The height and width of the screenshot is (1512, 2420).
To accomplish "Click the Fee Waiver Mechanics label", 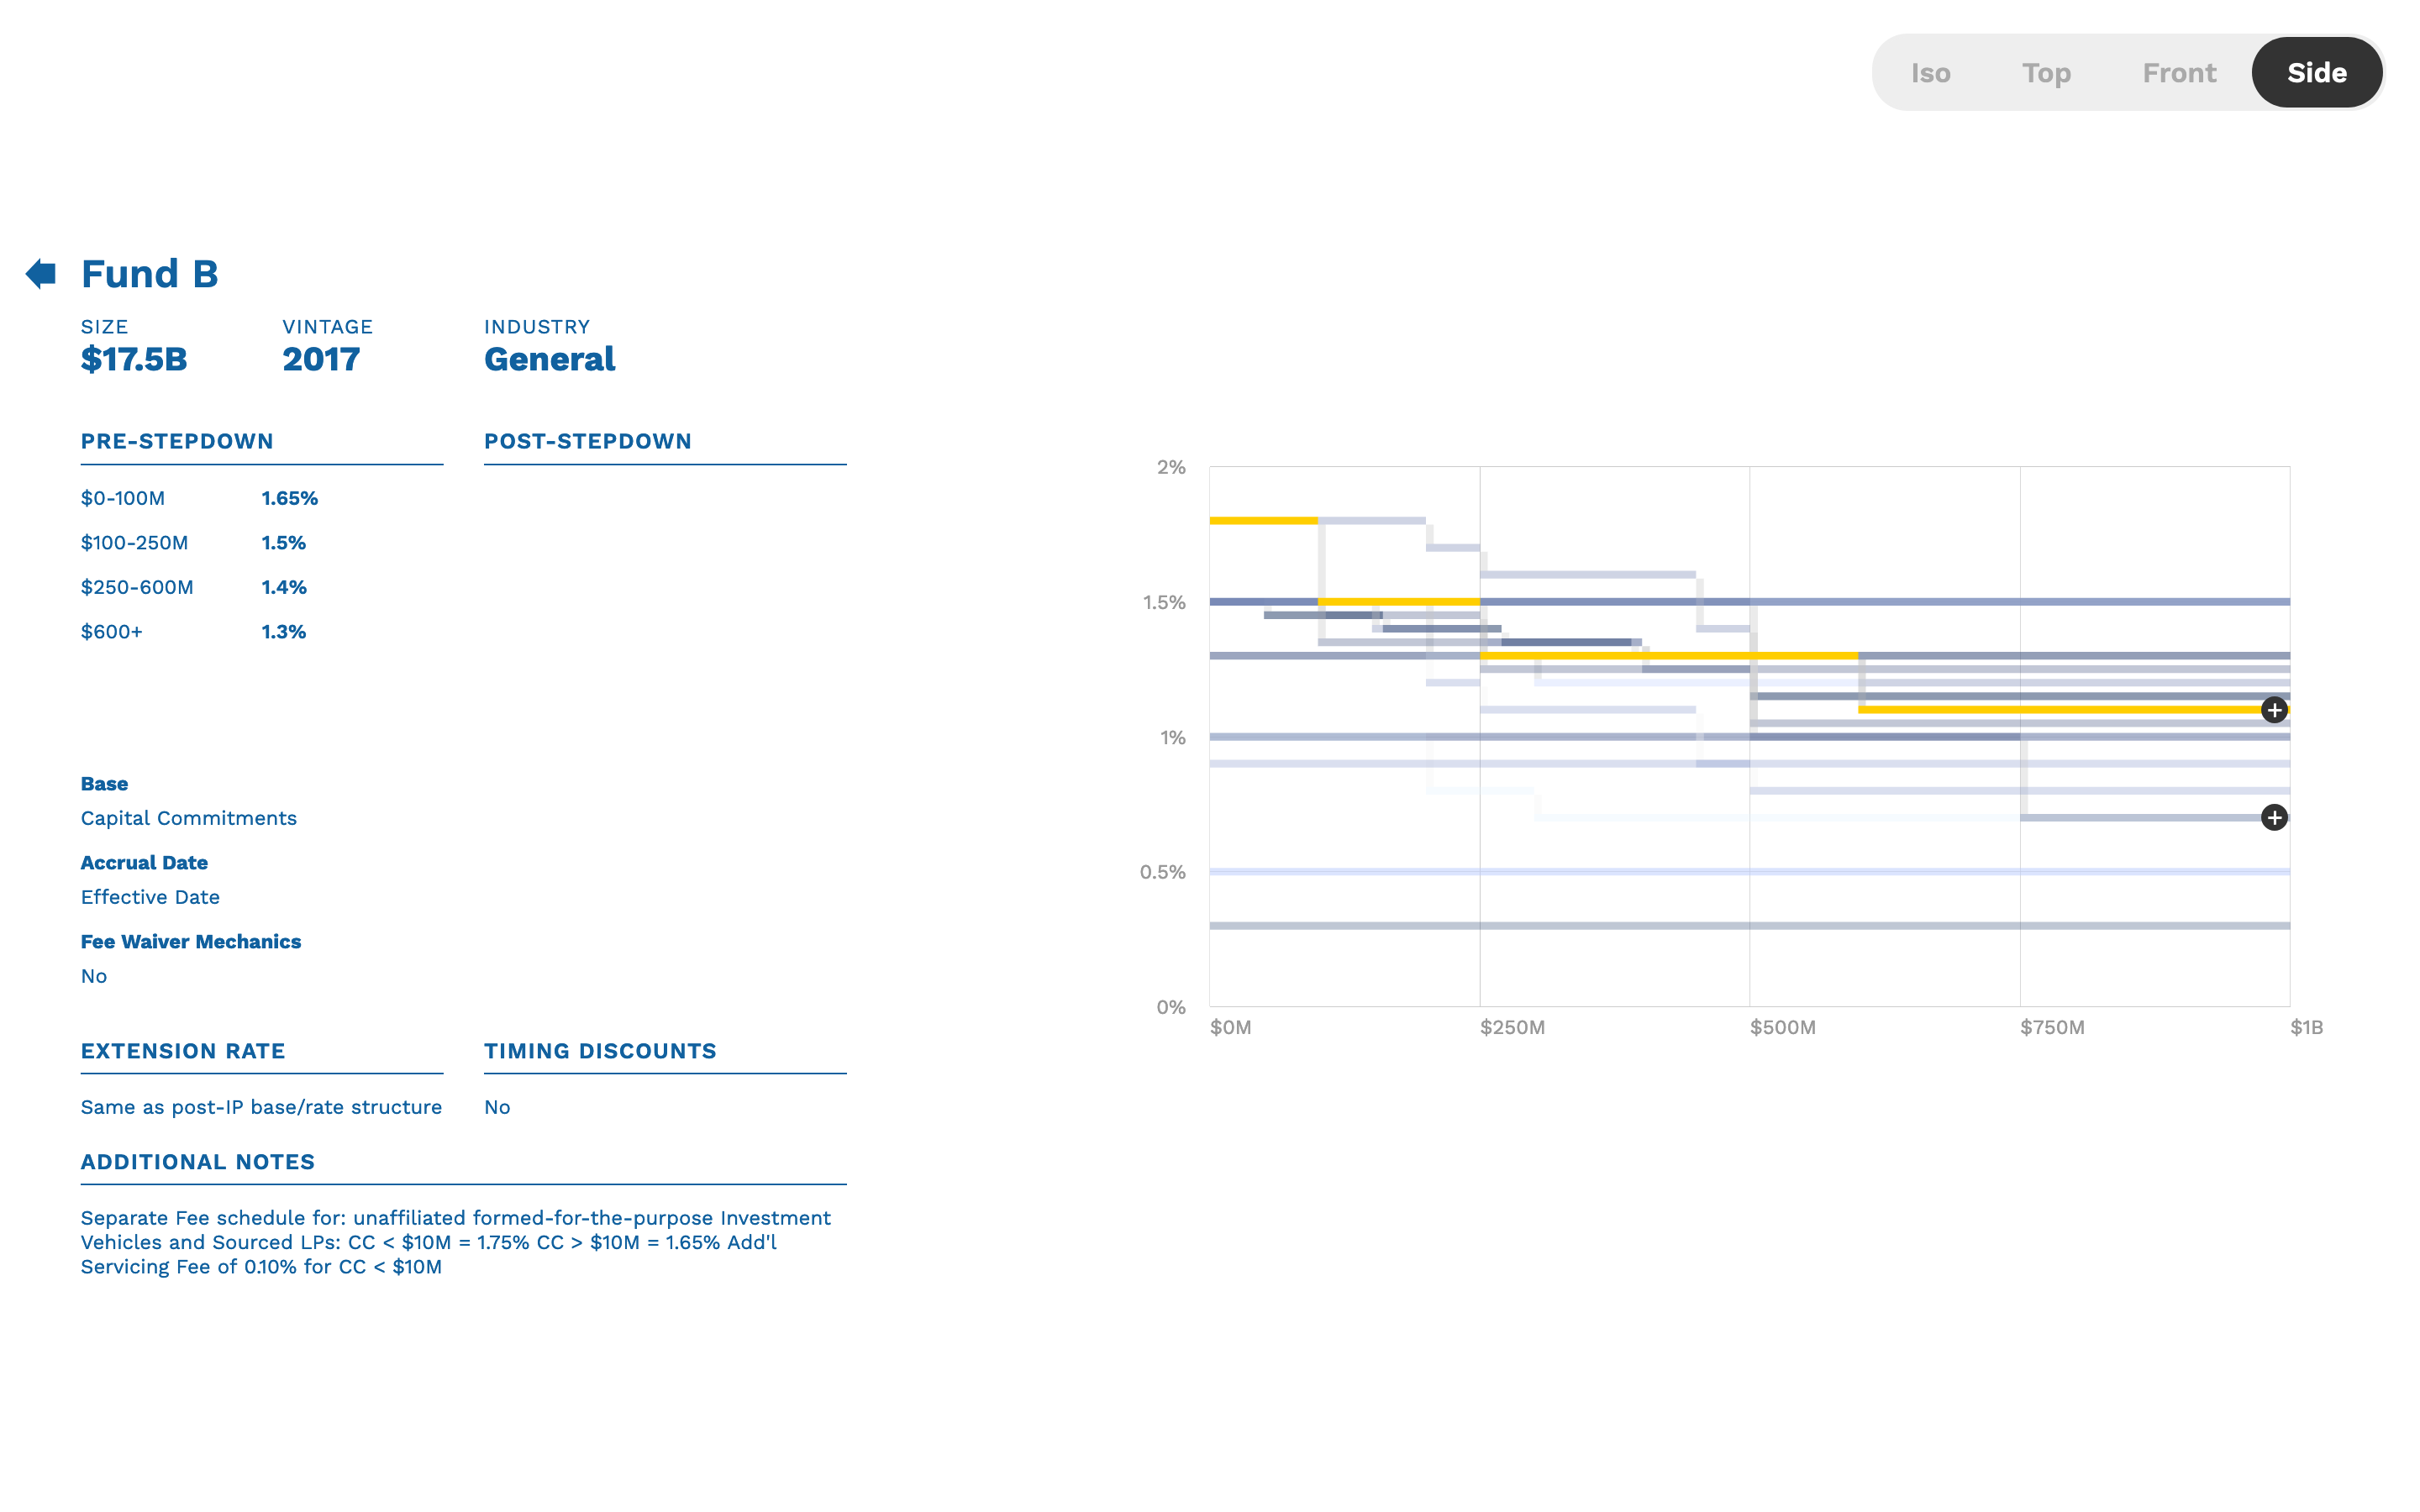I will [191, 941].
